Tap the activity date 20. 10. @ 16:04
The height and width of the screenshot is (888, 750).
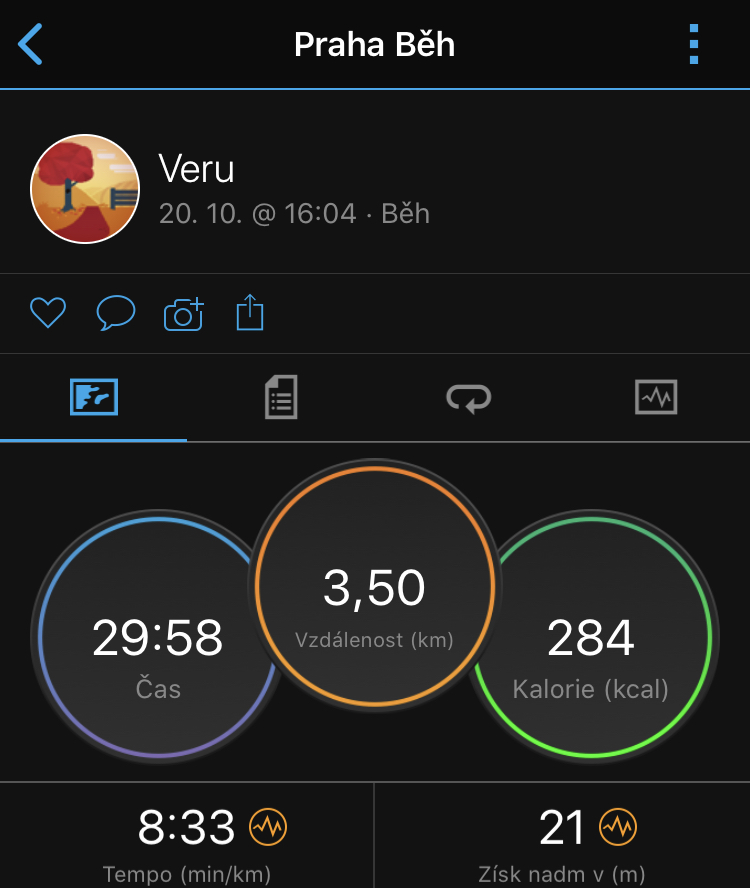pos(258,214)
